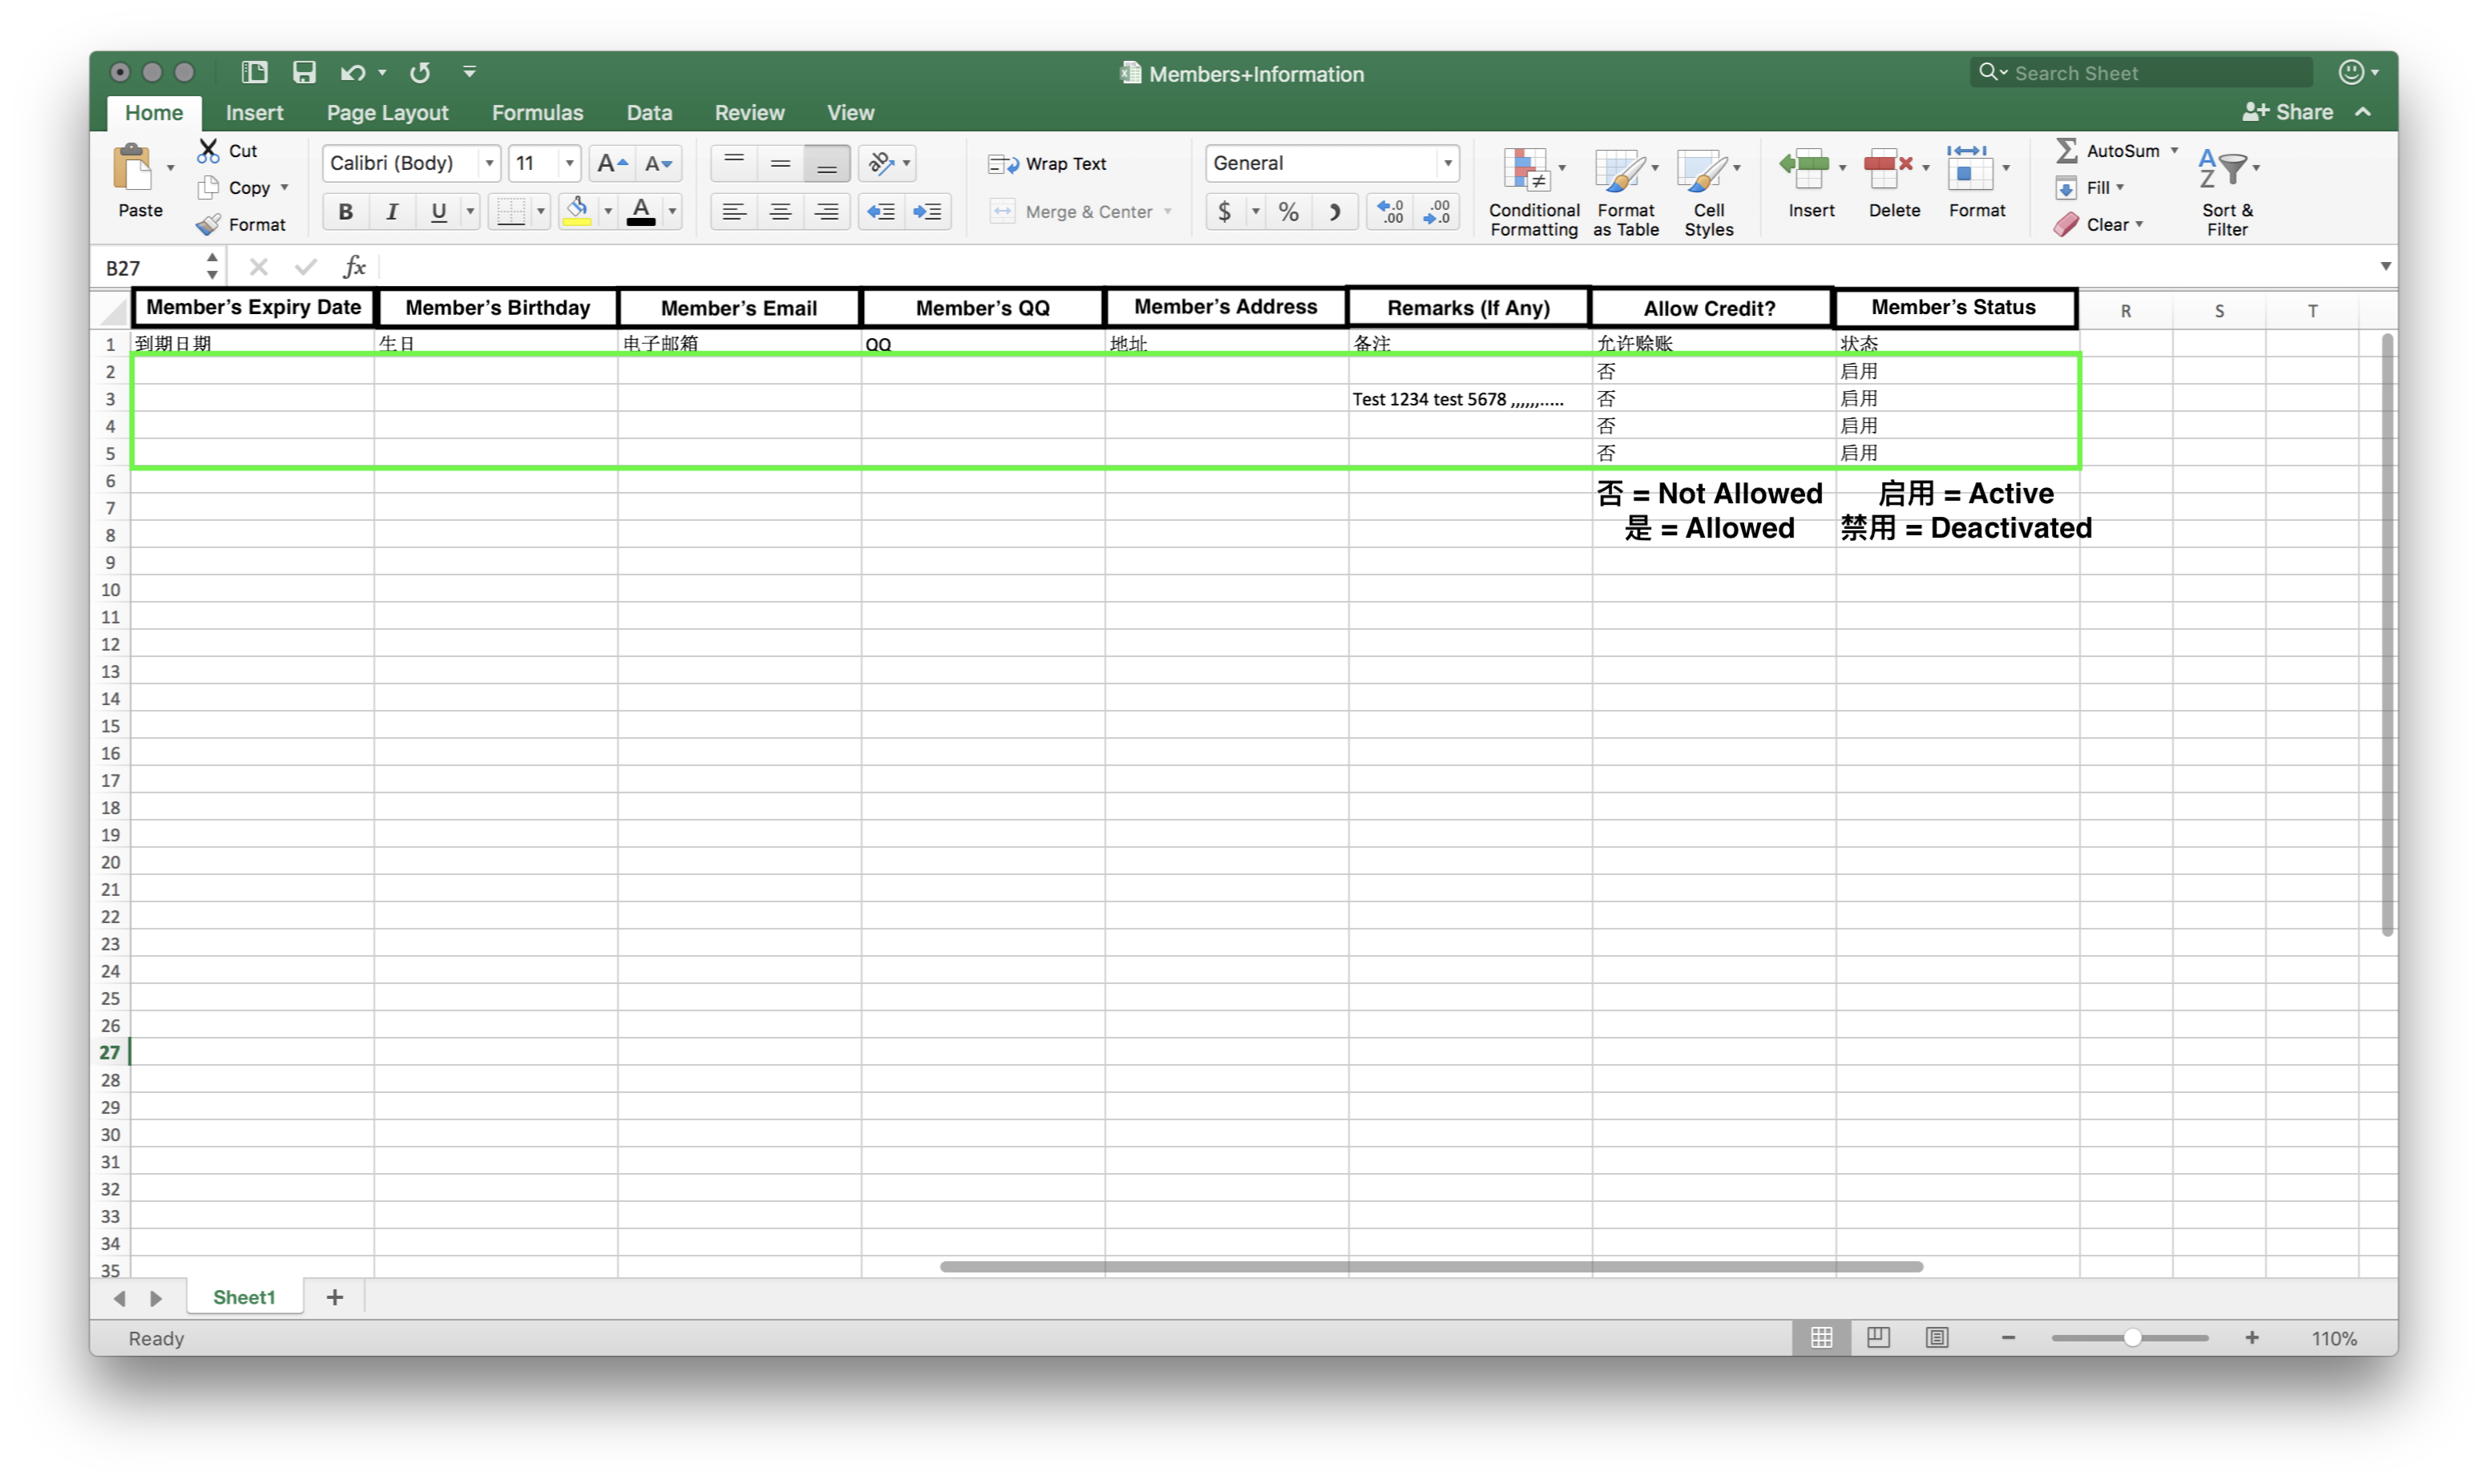The width and height of the screenshot is (2488, 1484).
Task: Click the zoom slider handle
Action: [2132, 1338]
